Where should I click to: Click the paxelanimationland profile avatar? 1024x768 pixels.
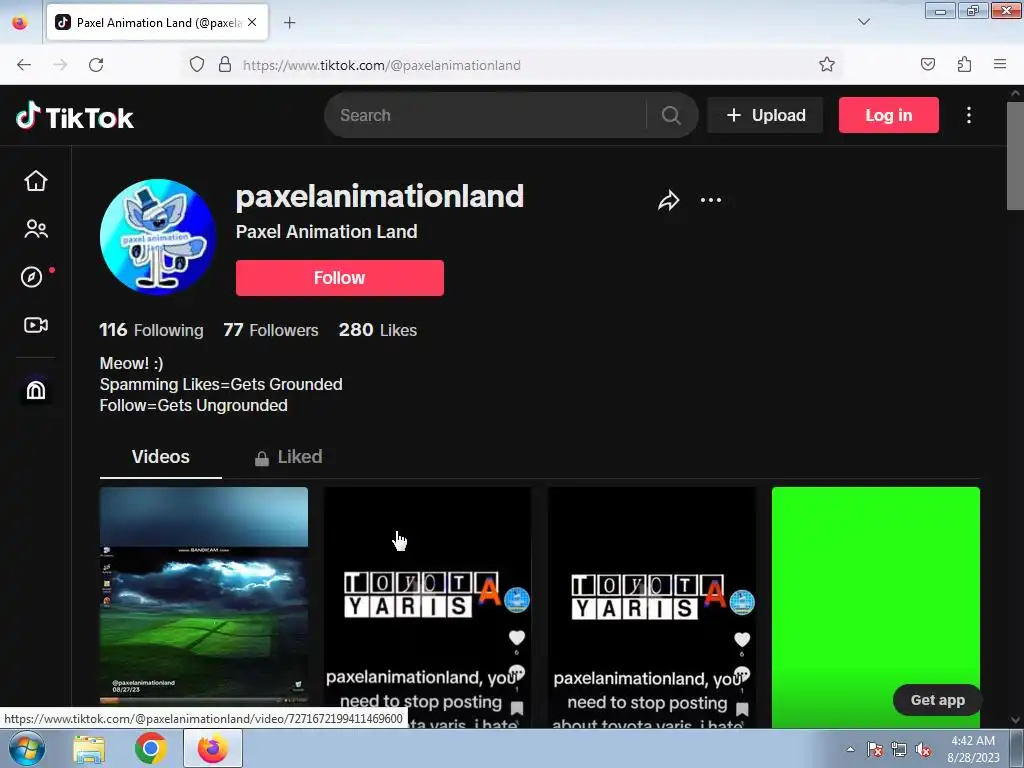click(x=157, y=237)
